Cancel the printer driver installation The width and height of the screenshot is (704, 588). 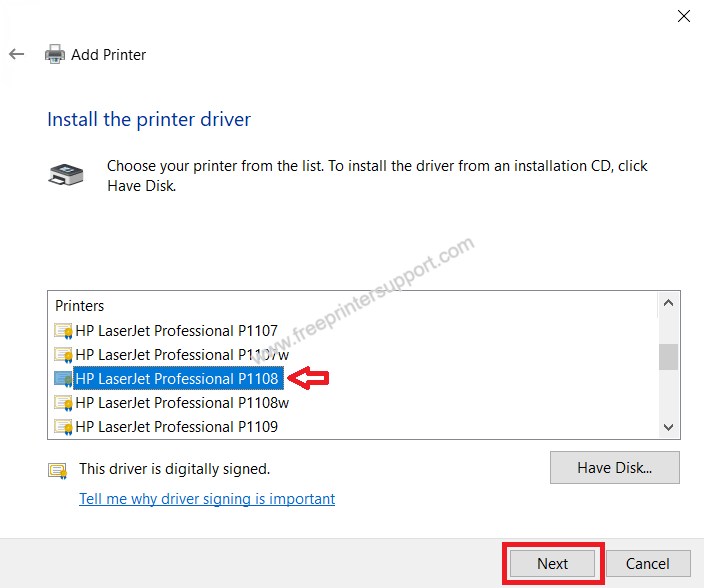(649, 564)
